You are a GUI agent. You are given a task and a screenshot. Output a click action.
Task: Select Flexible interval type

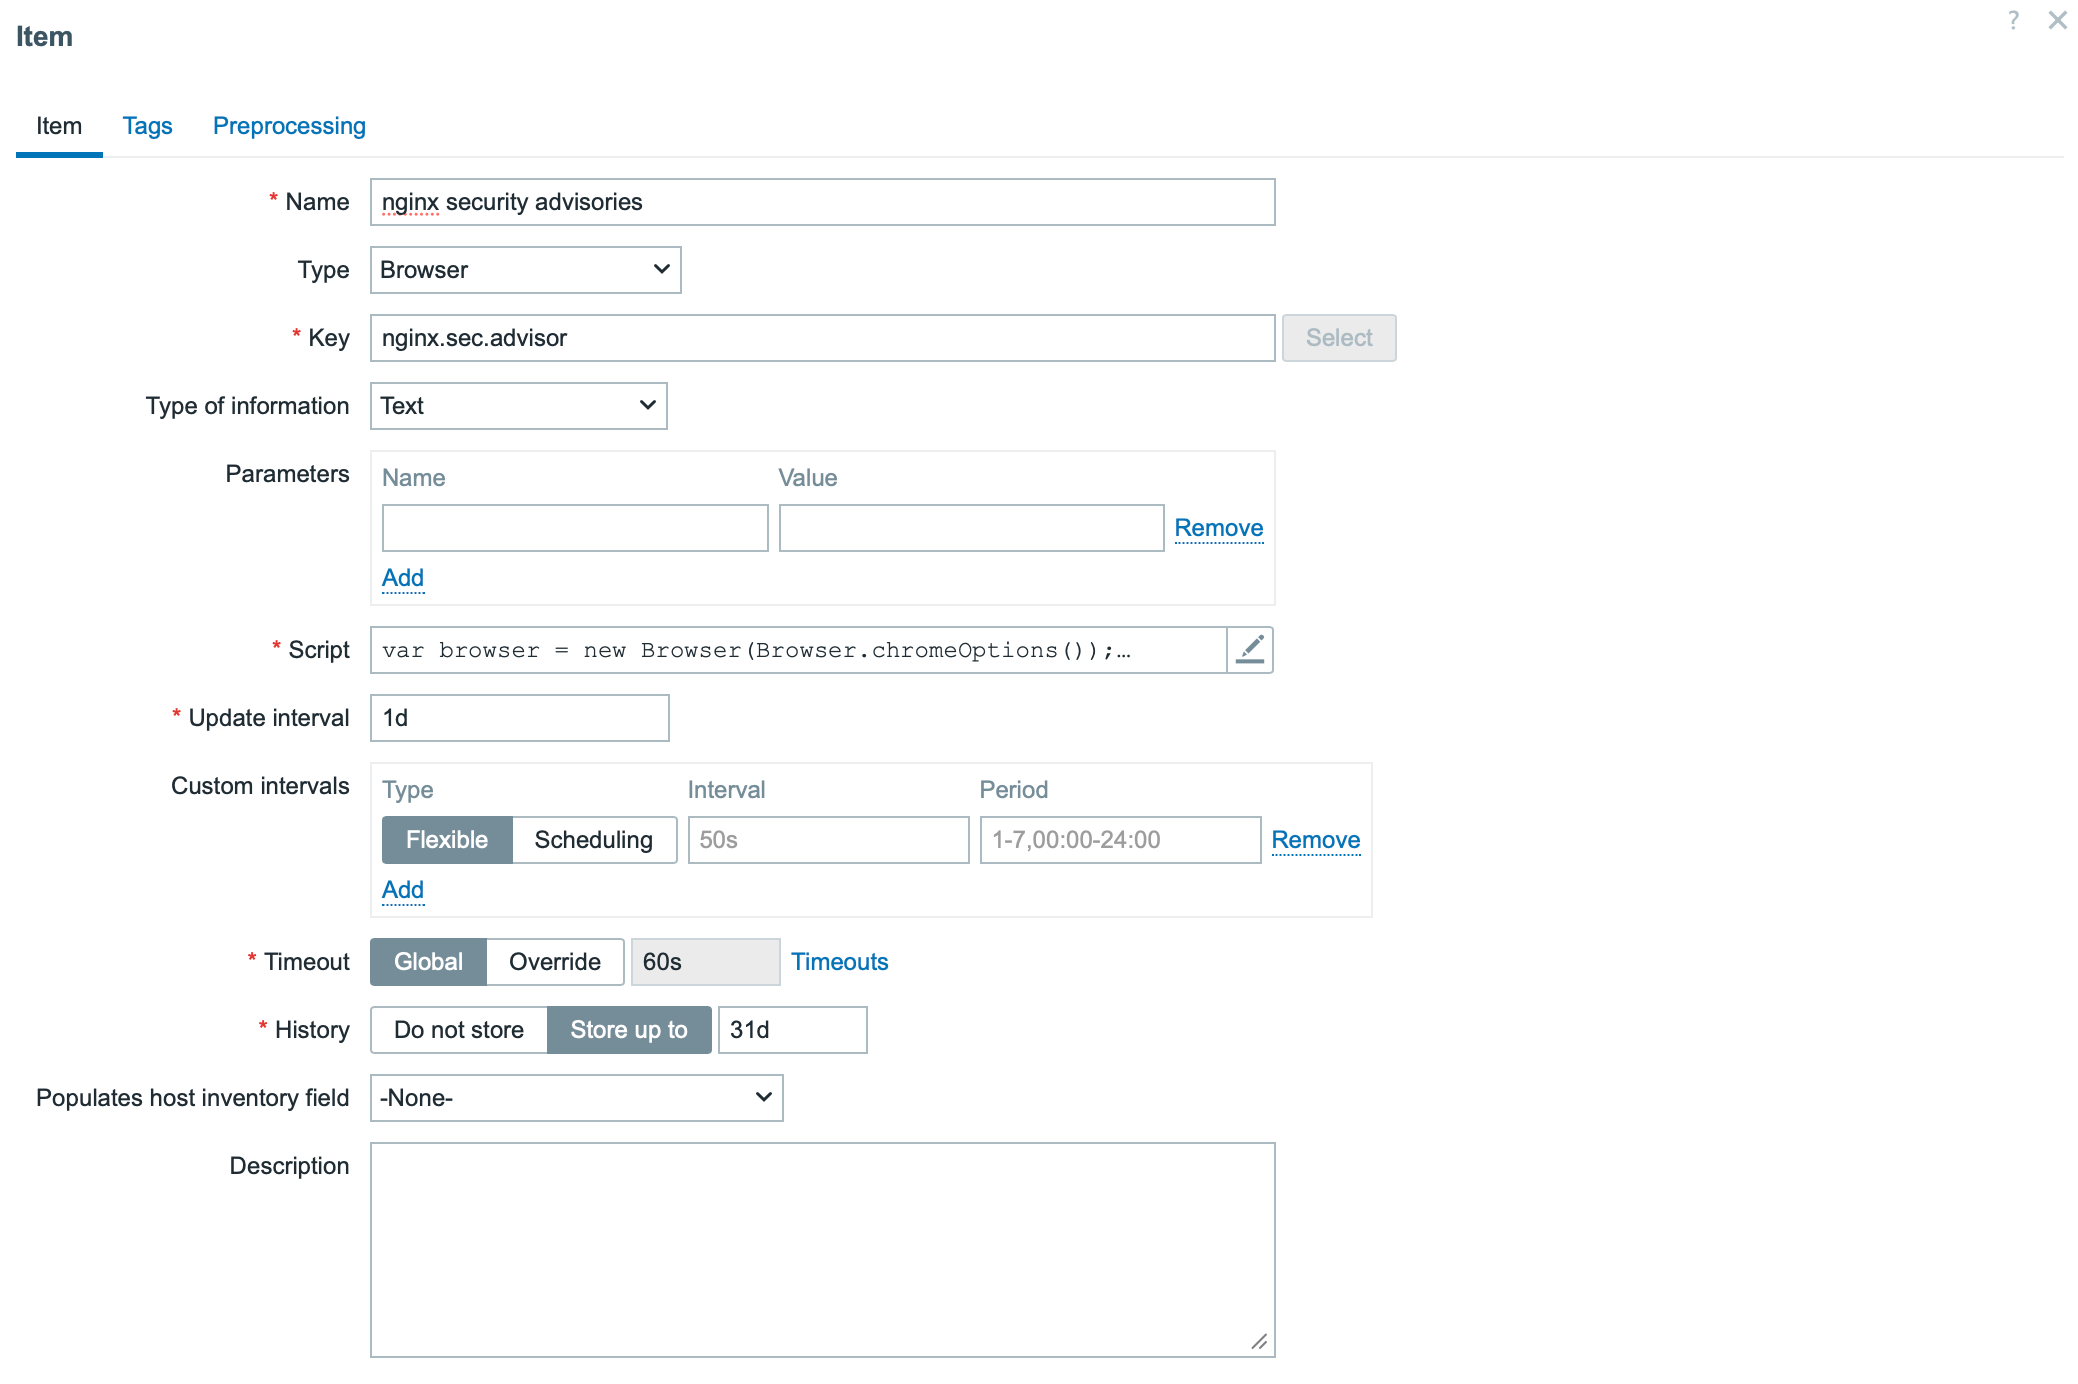(447, 840)
